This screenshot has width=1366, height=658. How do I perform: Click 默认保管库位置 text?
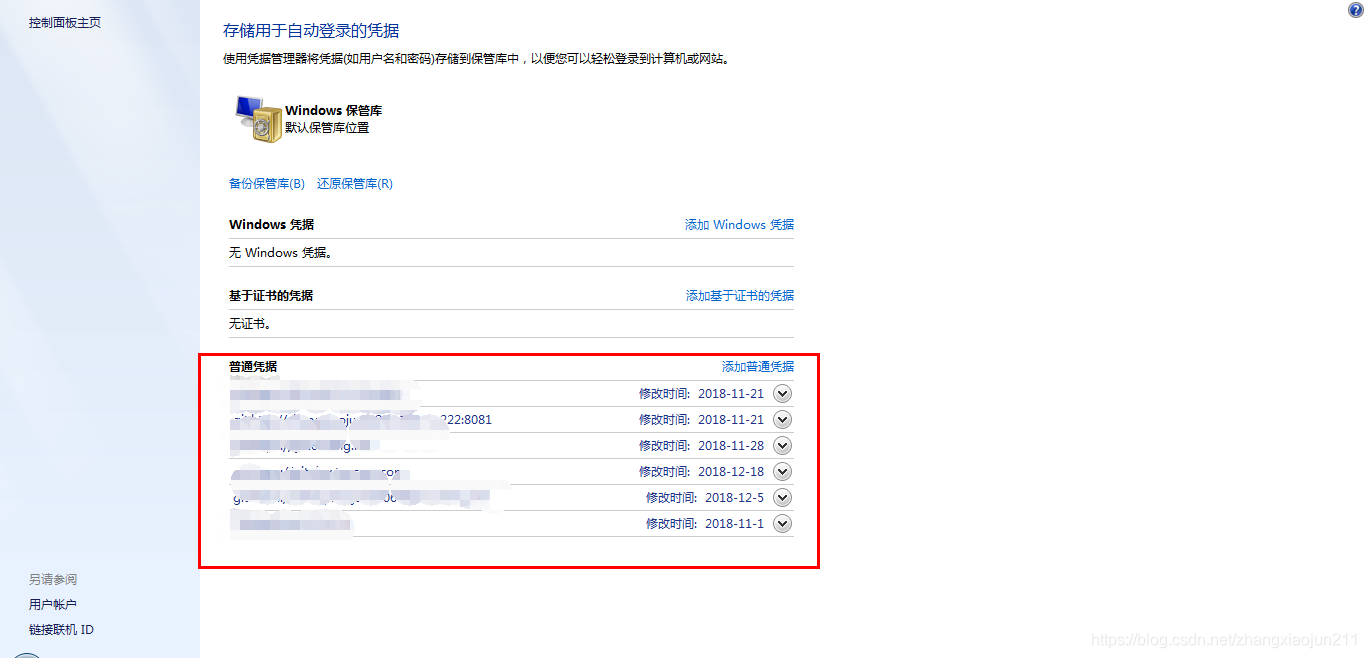(327, 128)
